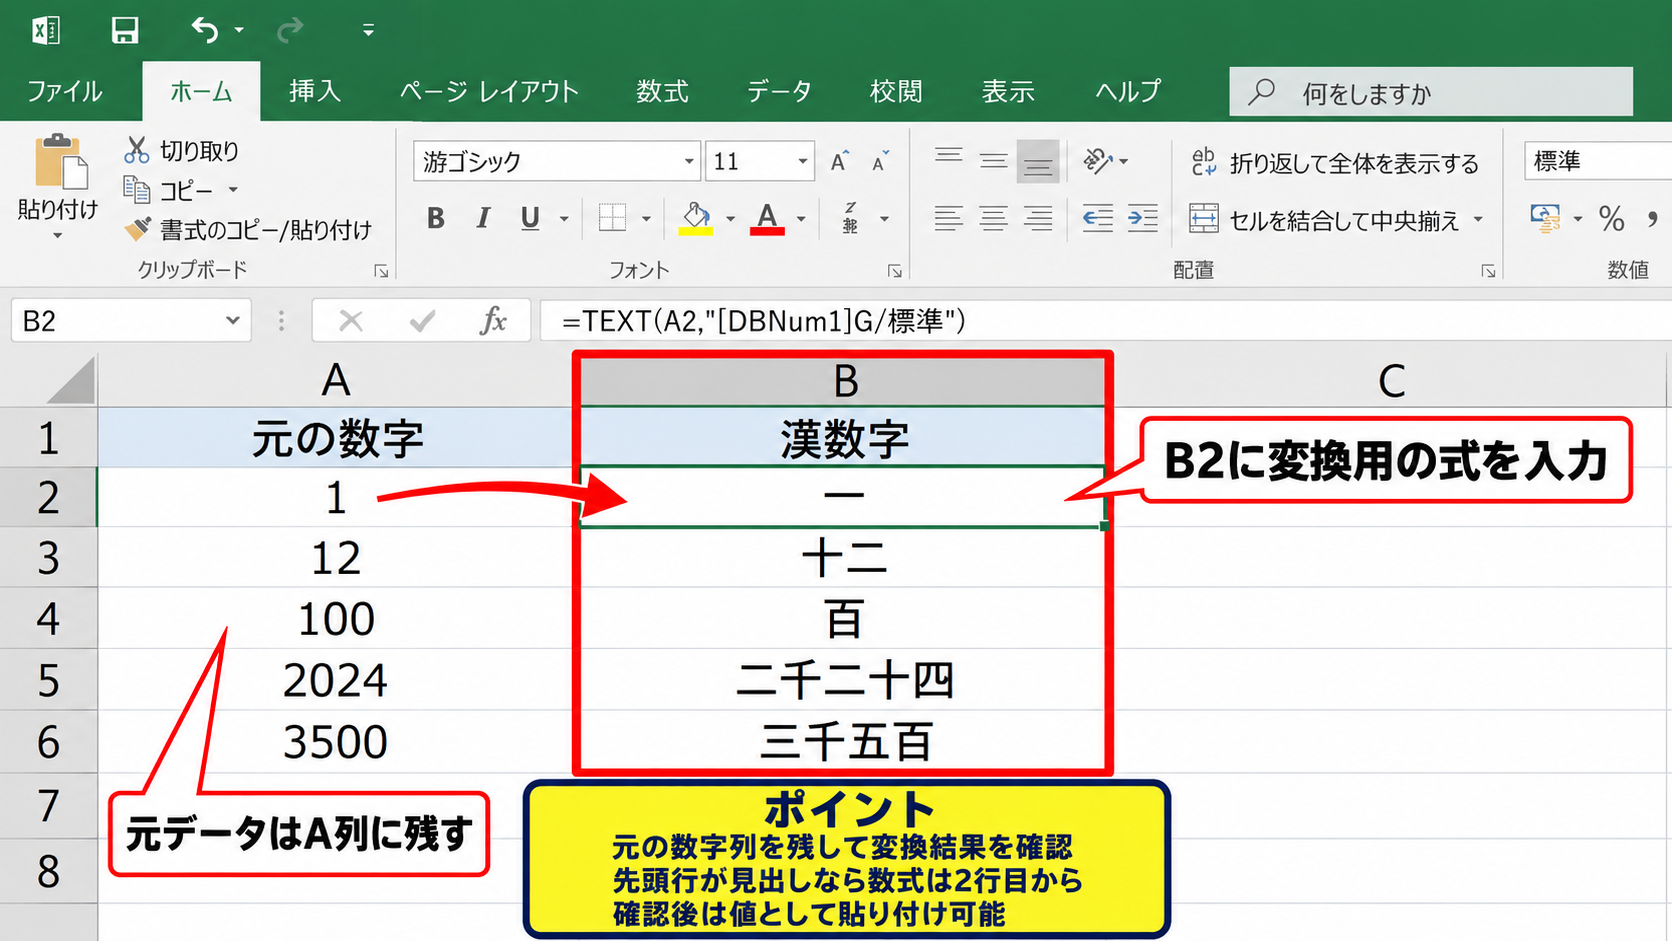1672x941 pixels.
Task: Click the 貼り付け paste icon
Action: tap(60, 162)
